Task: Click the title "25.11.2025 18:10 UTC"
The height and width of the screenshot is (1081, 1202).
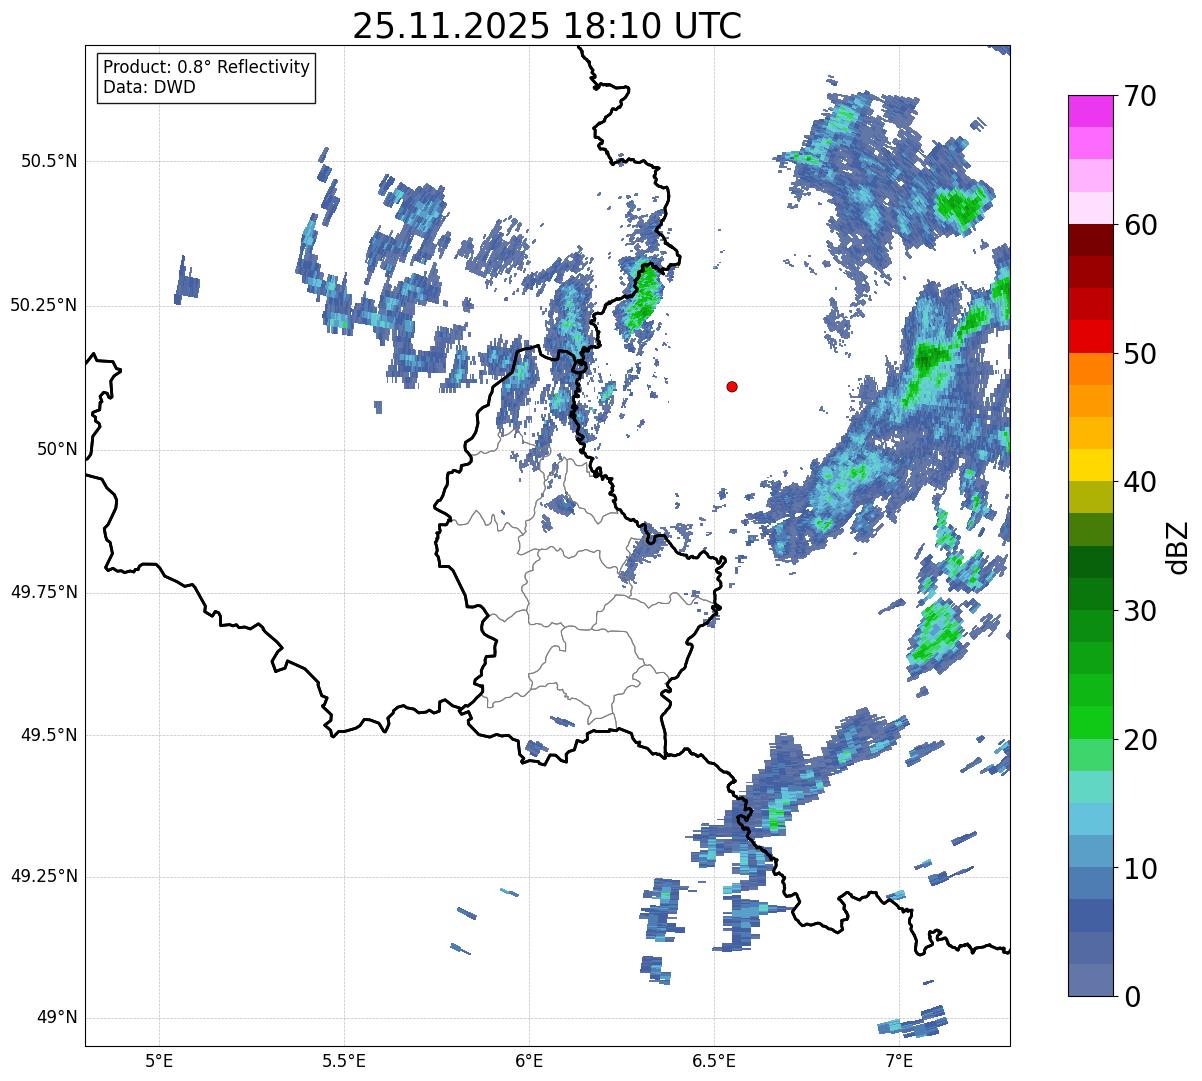Action: (x=547, y=26)
